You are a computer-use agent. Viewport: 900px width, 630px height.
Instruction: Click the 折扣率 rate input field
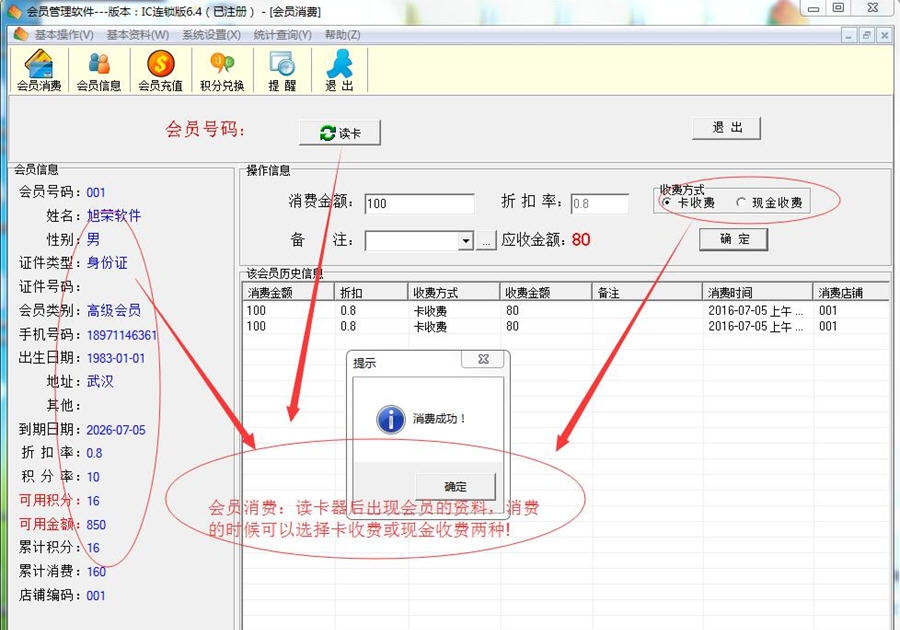pos(599,203)
